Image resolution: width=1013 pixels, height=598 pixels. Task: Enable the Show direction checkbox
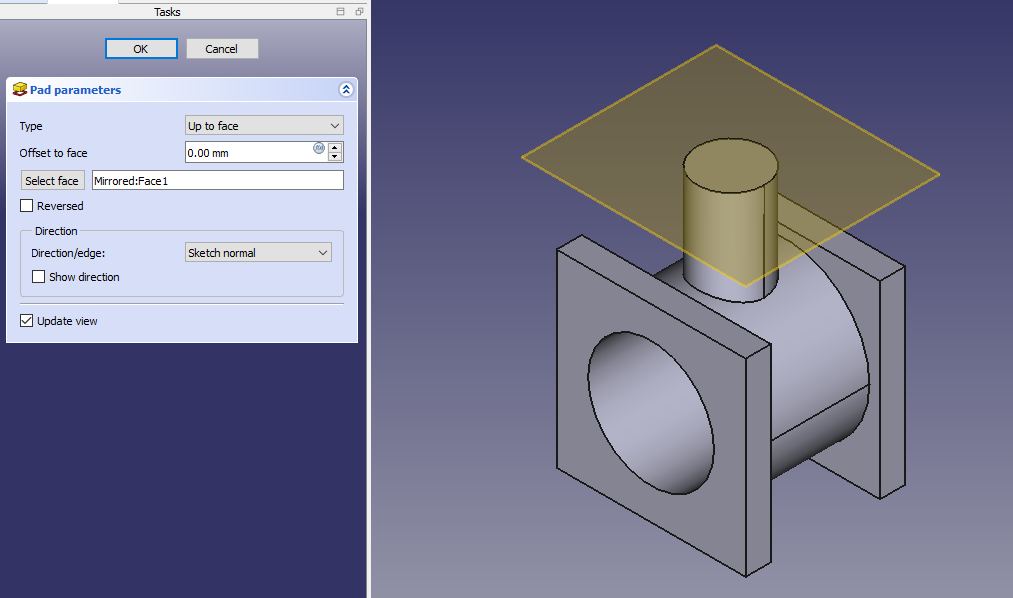(39, 277)
